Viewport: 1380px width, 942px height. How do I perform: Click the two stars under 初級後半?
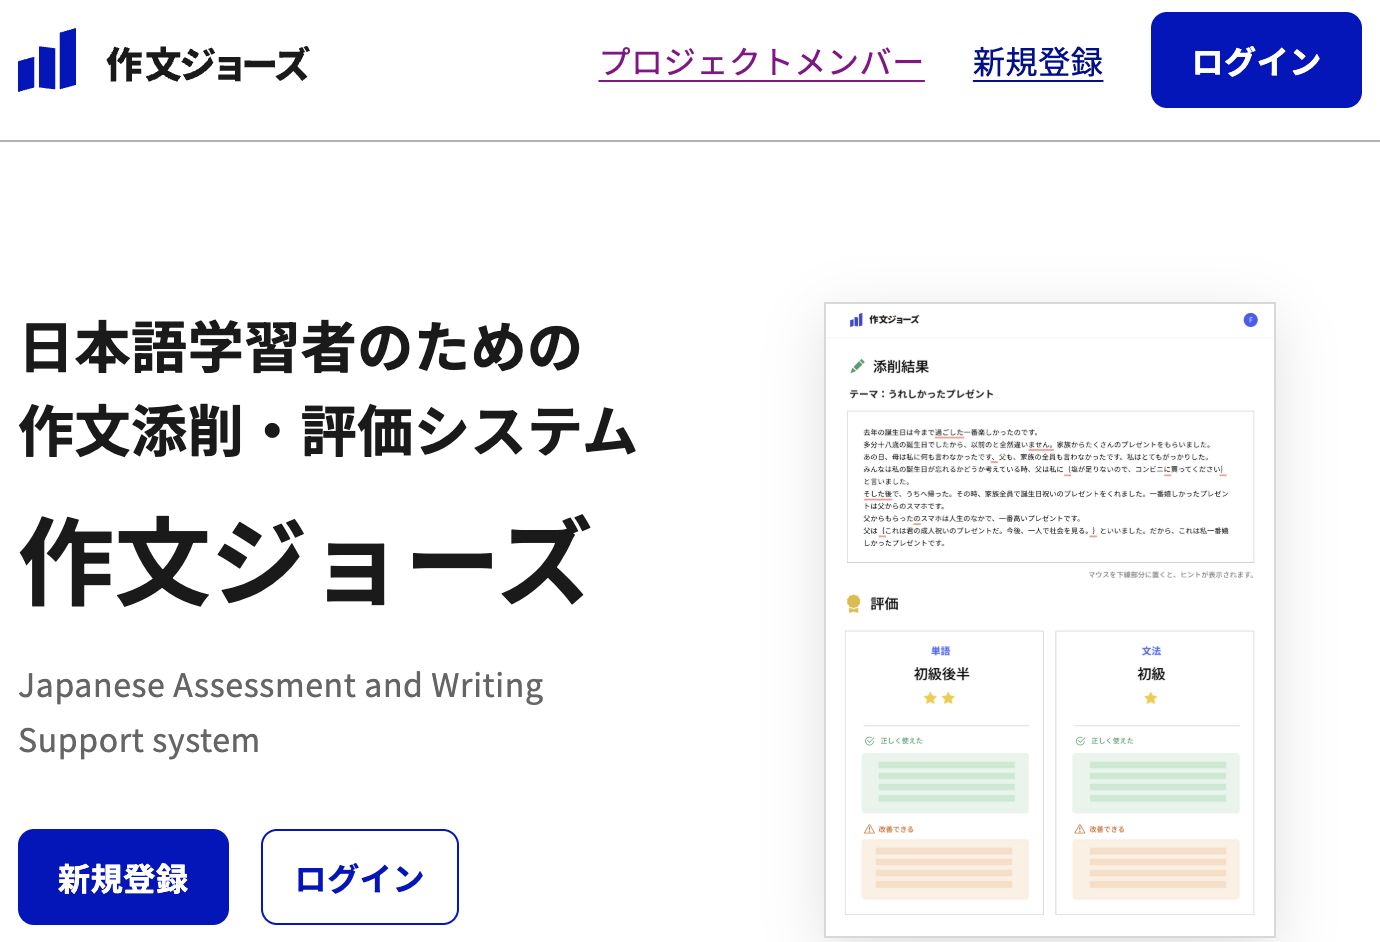point(939,698)
